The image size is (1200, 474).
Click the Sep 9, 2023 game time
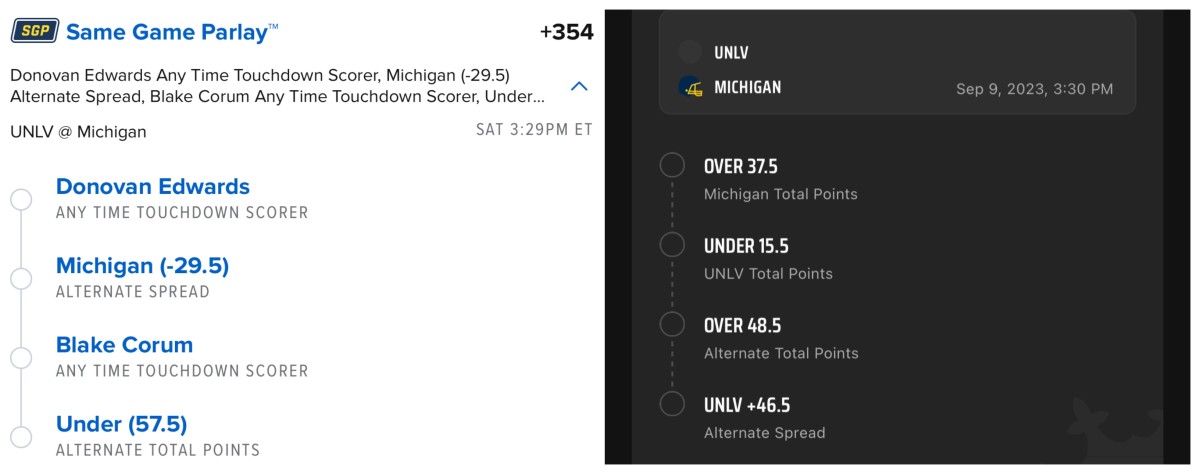[1034, 89]
